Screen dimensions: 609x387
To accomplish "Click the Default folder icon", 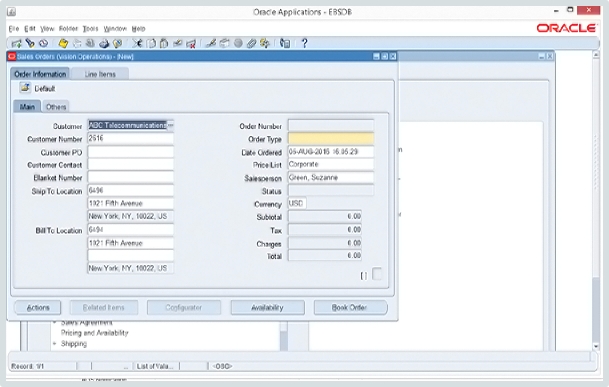I will pyautogui.click(x=25, y=88).
